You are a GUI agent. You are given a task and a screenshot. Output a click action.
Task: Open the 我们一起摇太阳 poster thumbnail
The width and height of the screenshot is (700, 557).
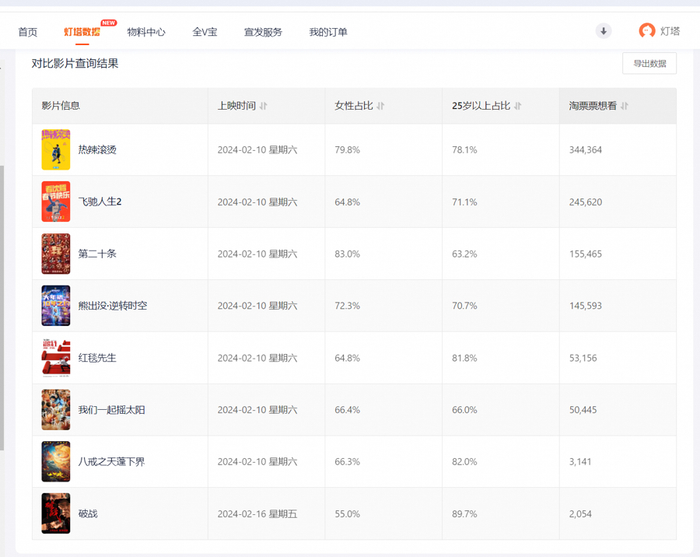pos(56,410)
